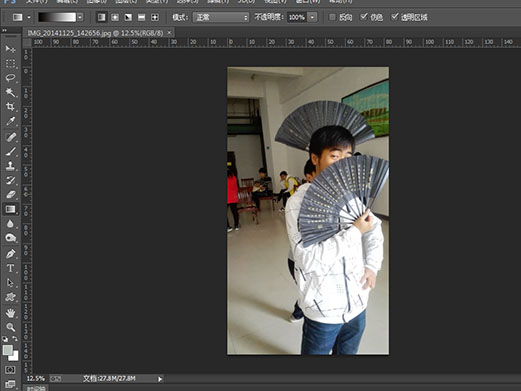Uncheck the 透明区域 (Transparency) checkbox
This screenshot has width=521, height=391.
coord(395,17)
